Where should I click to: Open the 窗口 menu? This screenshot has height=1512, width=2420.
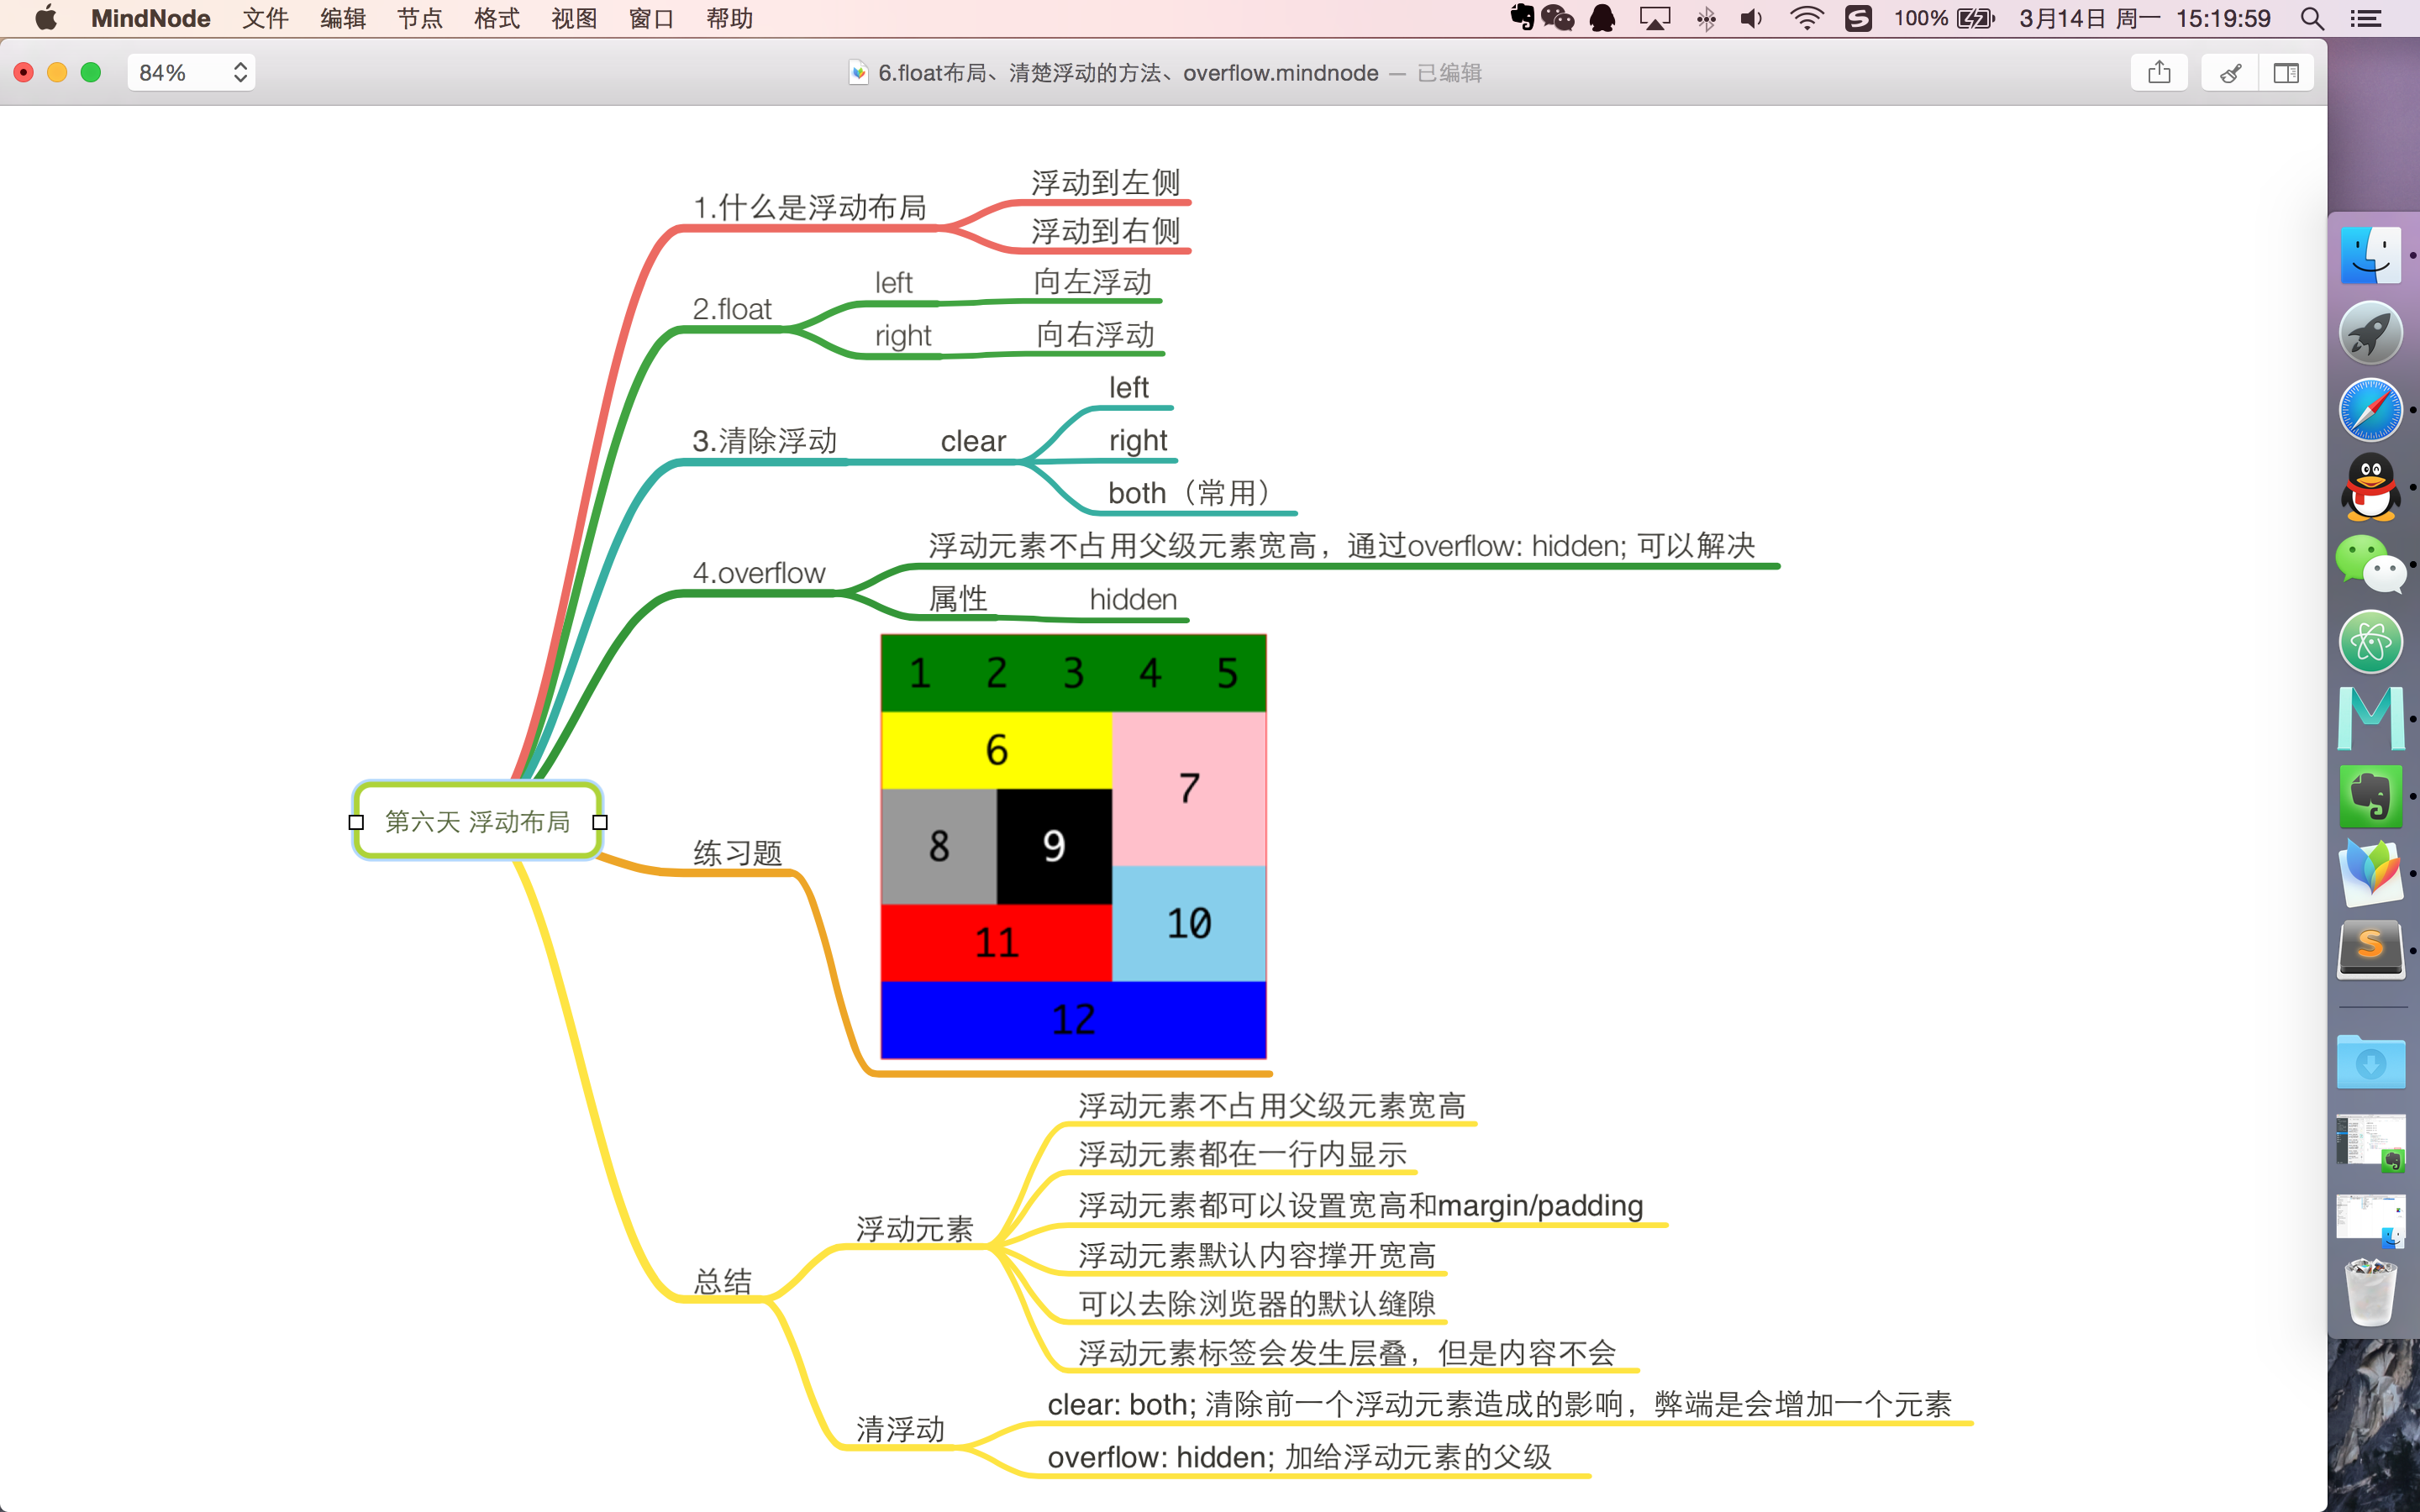tap(651, 18)
